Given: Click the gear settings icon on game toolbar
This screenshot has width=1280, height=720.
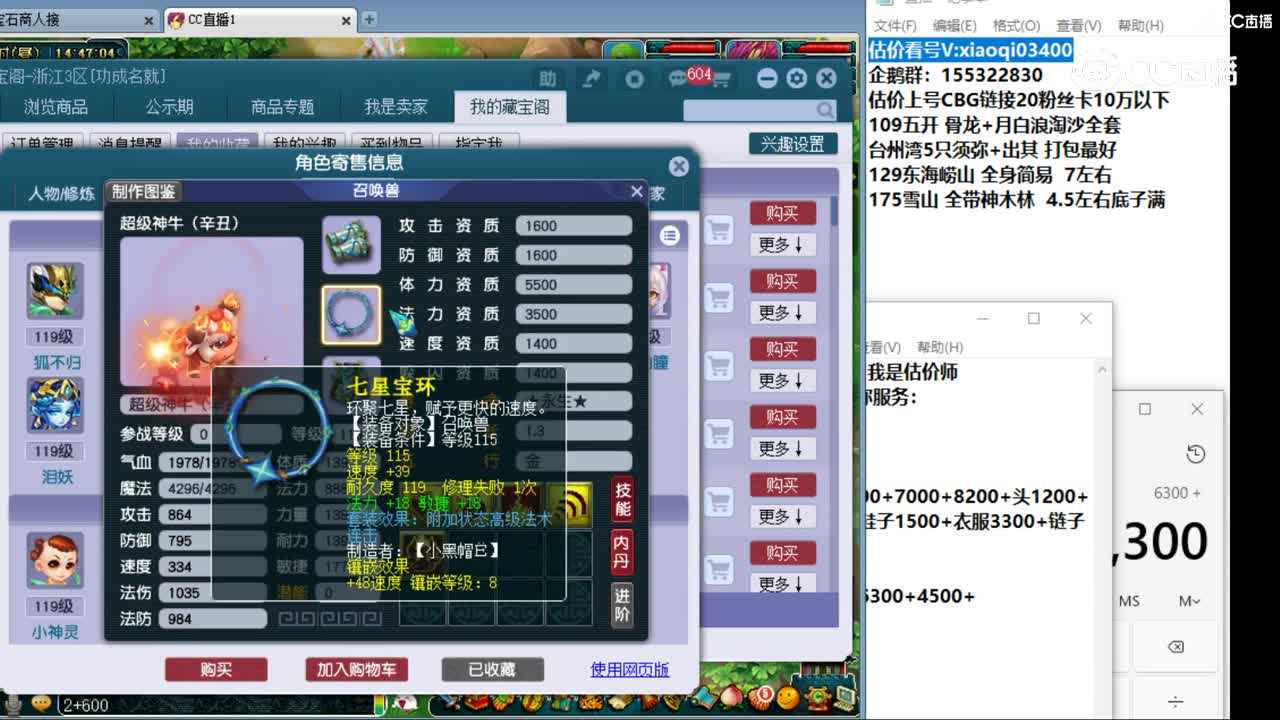Looking at the screenshot, I should click(796, 78).
